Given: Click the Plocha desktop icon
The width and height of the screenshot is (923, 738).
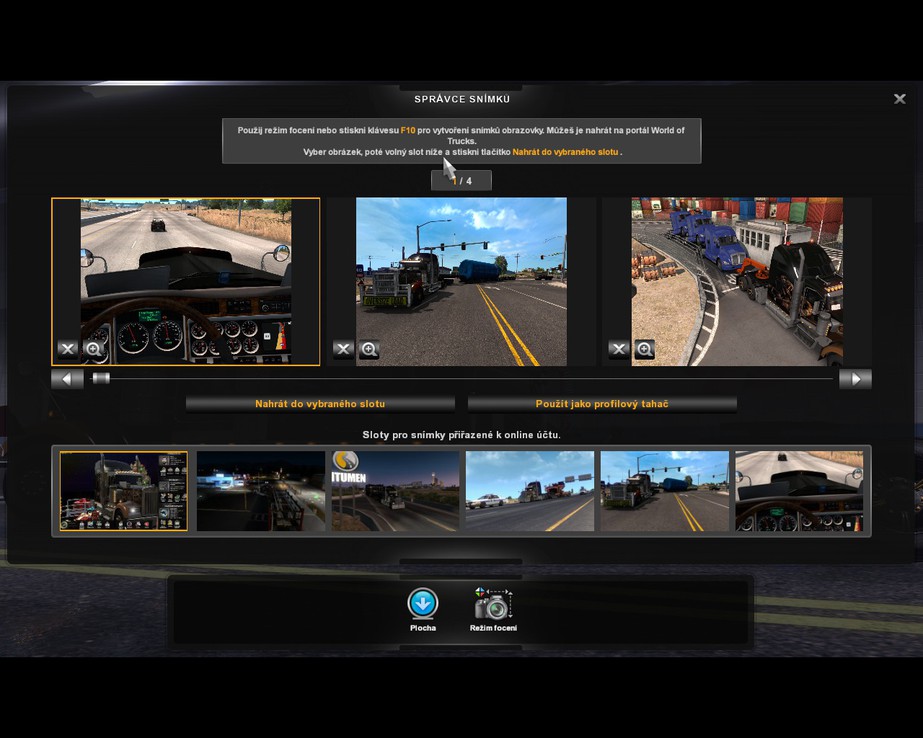Looking at the screenshot, I should tap(422, 605).
